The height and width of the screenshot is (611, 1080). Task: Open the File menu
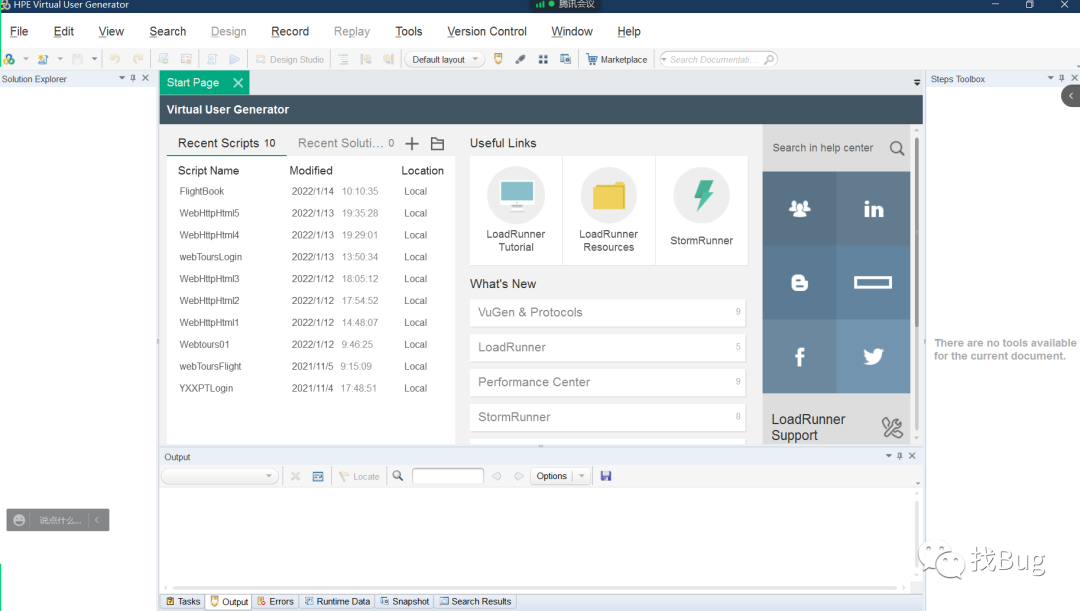click(x=19, y=32)
